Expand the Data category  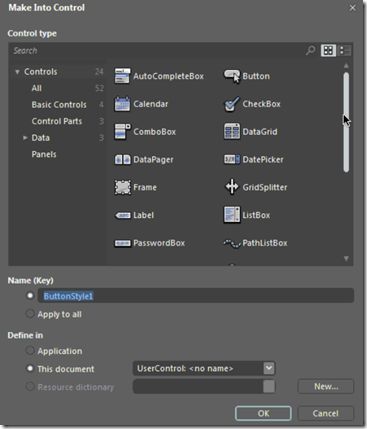click(x=25, y=137)
